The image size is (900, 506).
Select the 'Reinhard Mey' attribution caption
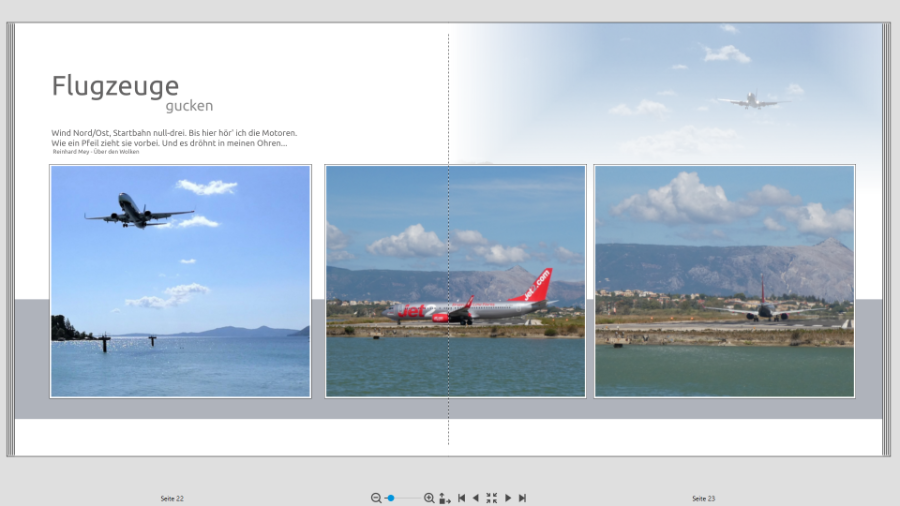click(102, 152)
